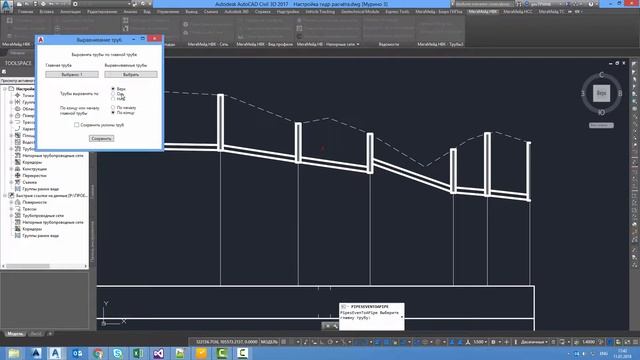Viewport: 640px width, 360px height.
Task: Click 'Выбрать' under aligned pipes
Action: (x=131, y=75)
